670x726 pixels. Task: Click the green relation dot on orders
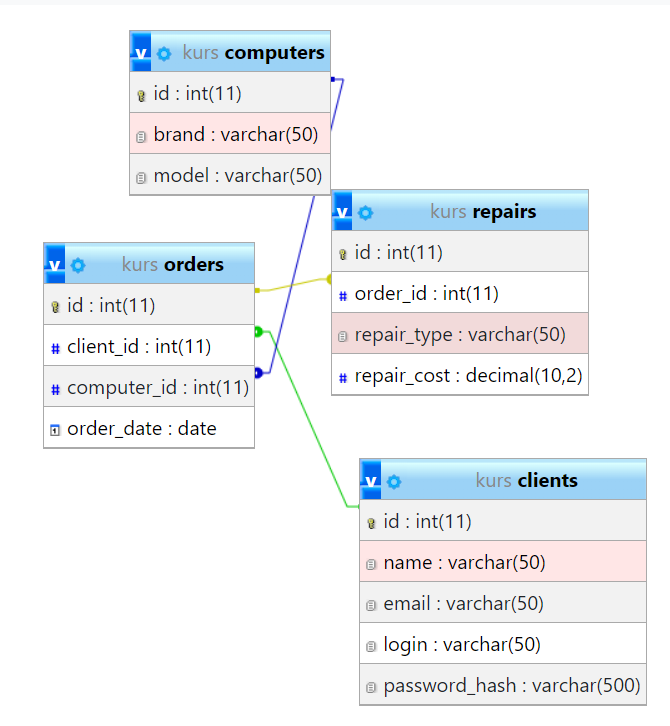(x=258, y=331)
